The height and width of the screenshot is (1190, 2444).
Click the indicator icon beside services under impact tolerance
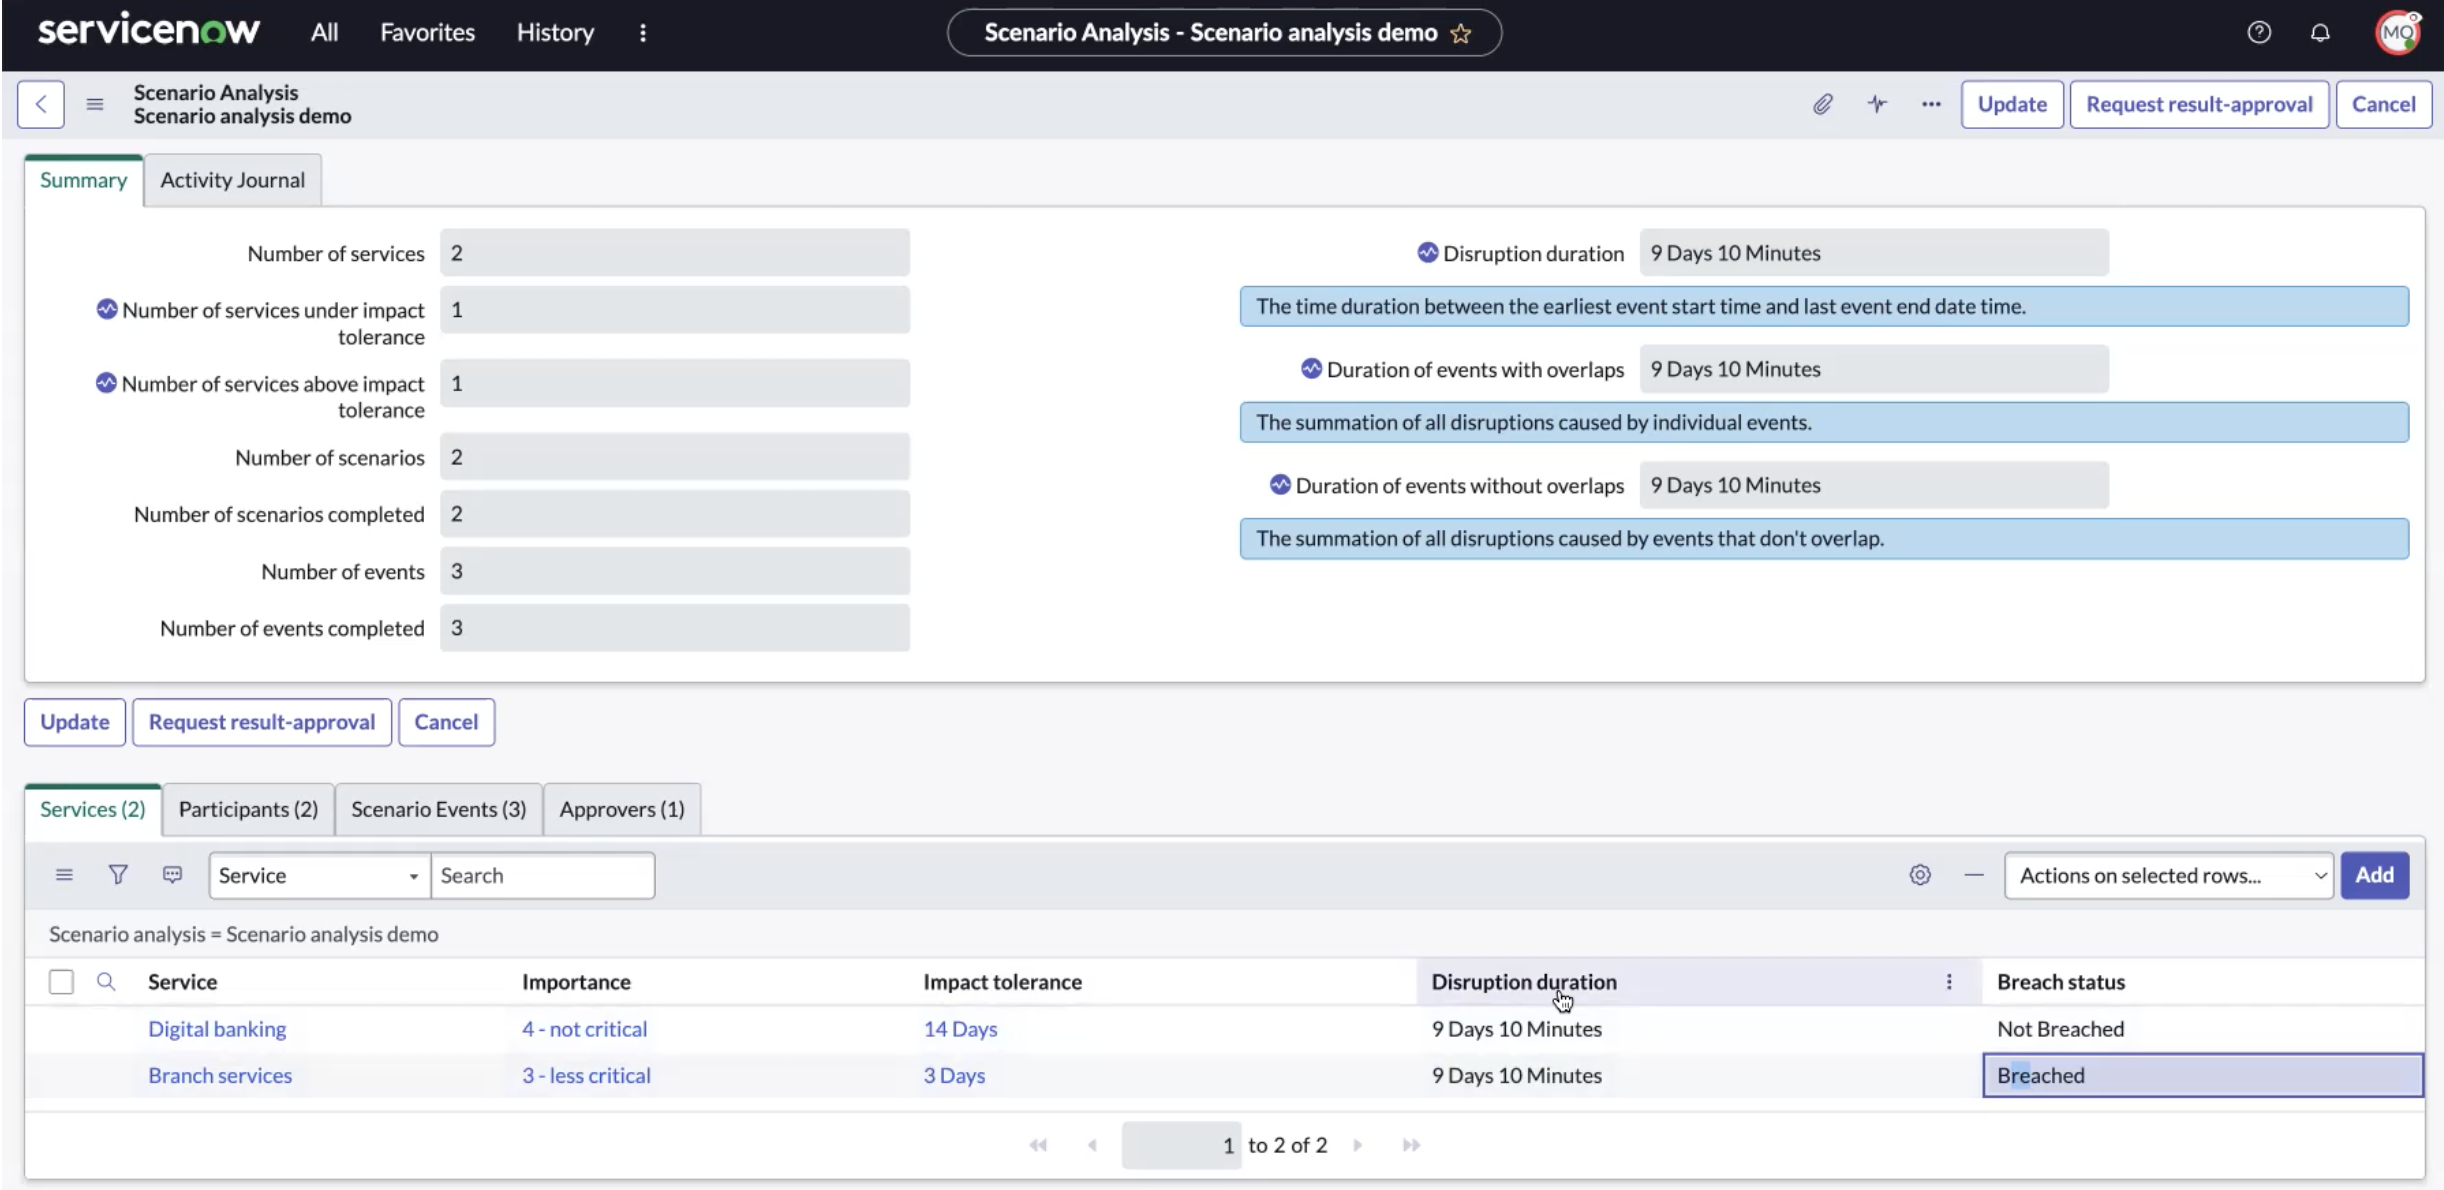(107, 309)
